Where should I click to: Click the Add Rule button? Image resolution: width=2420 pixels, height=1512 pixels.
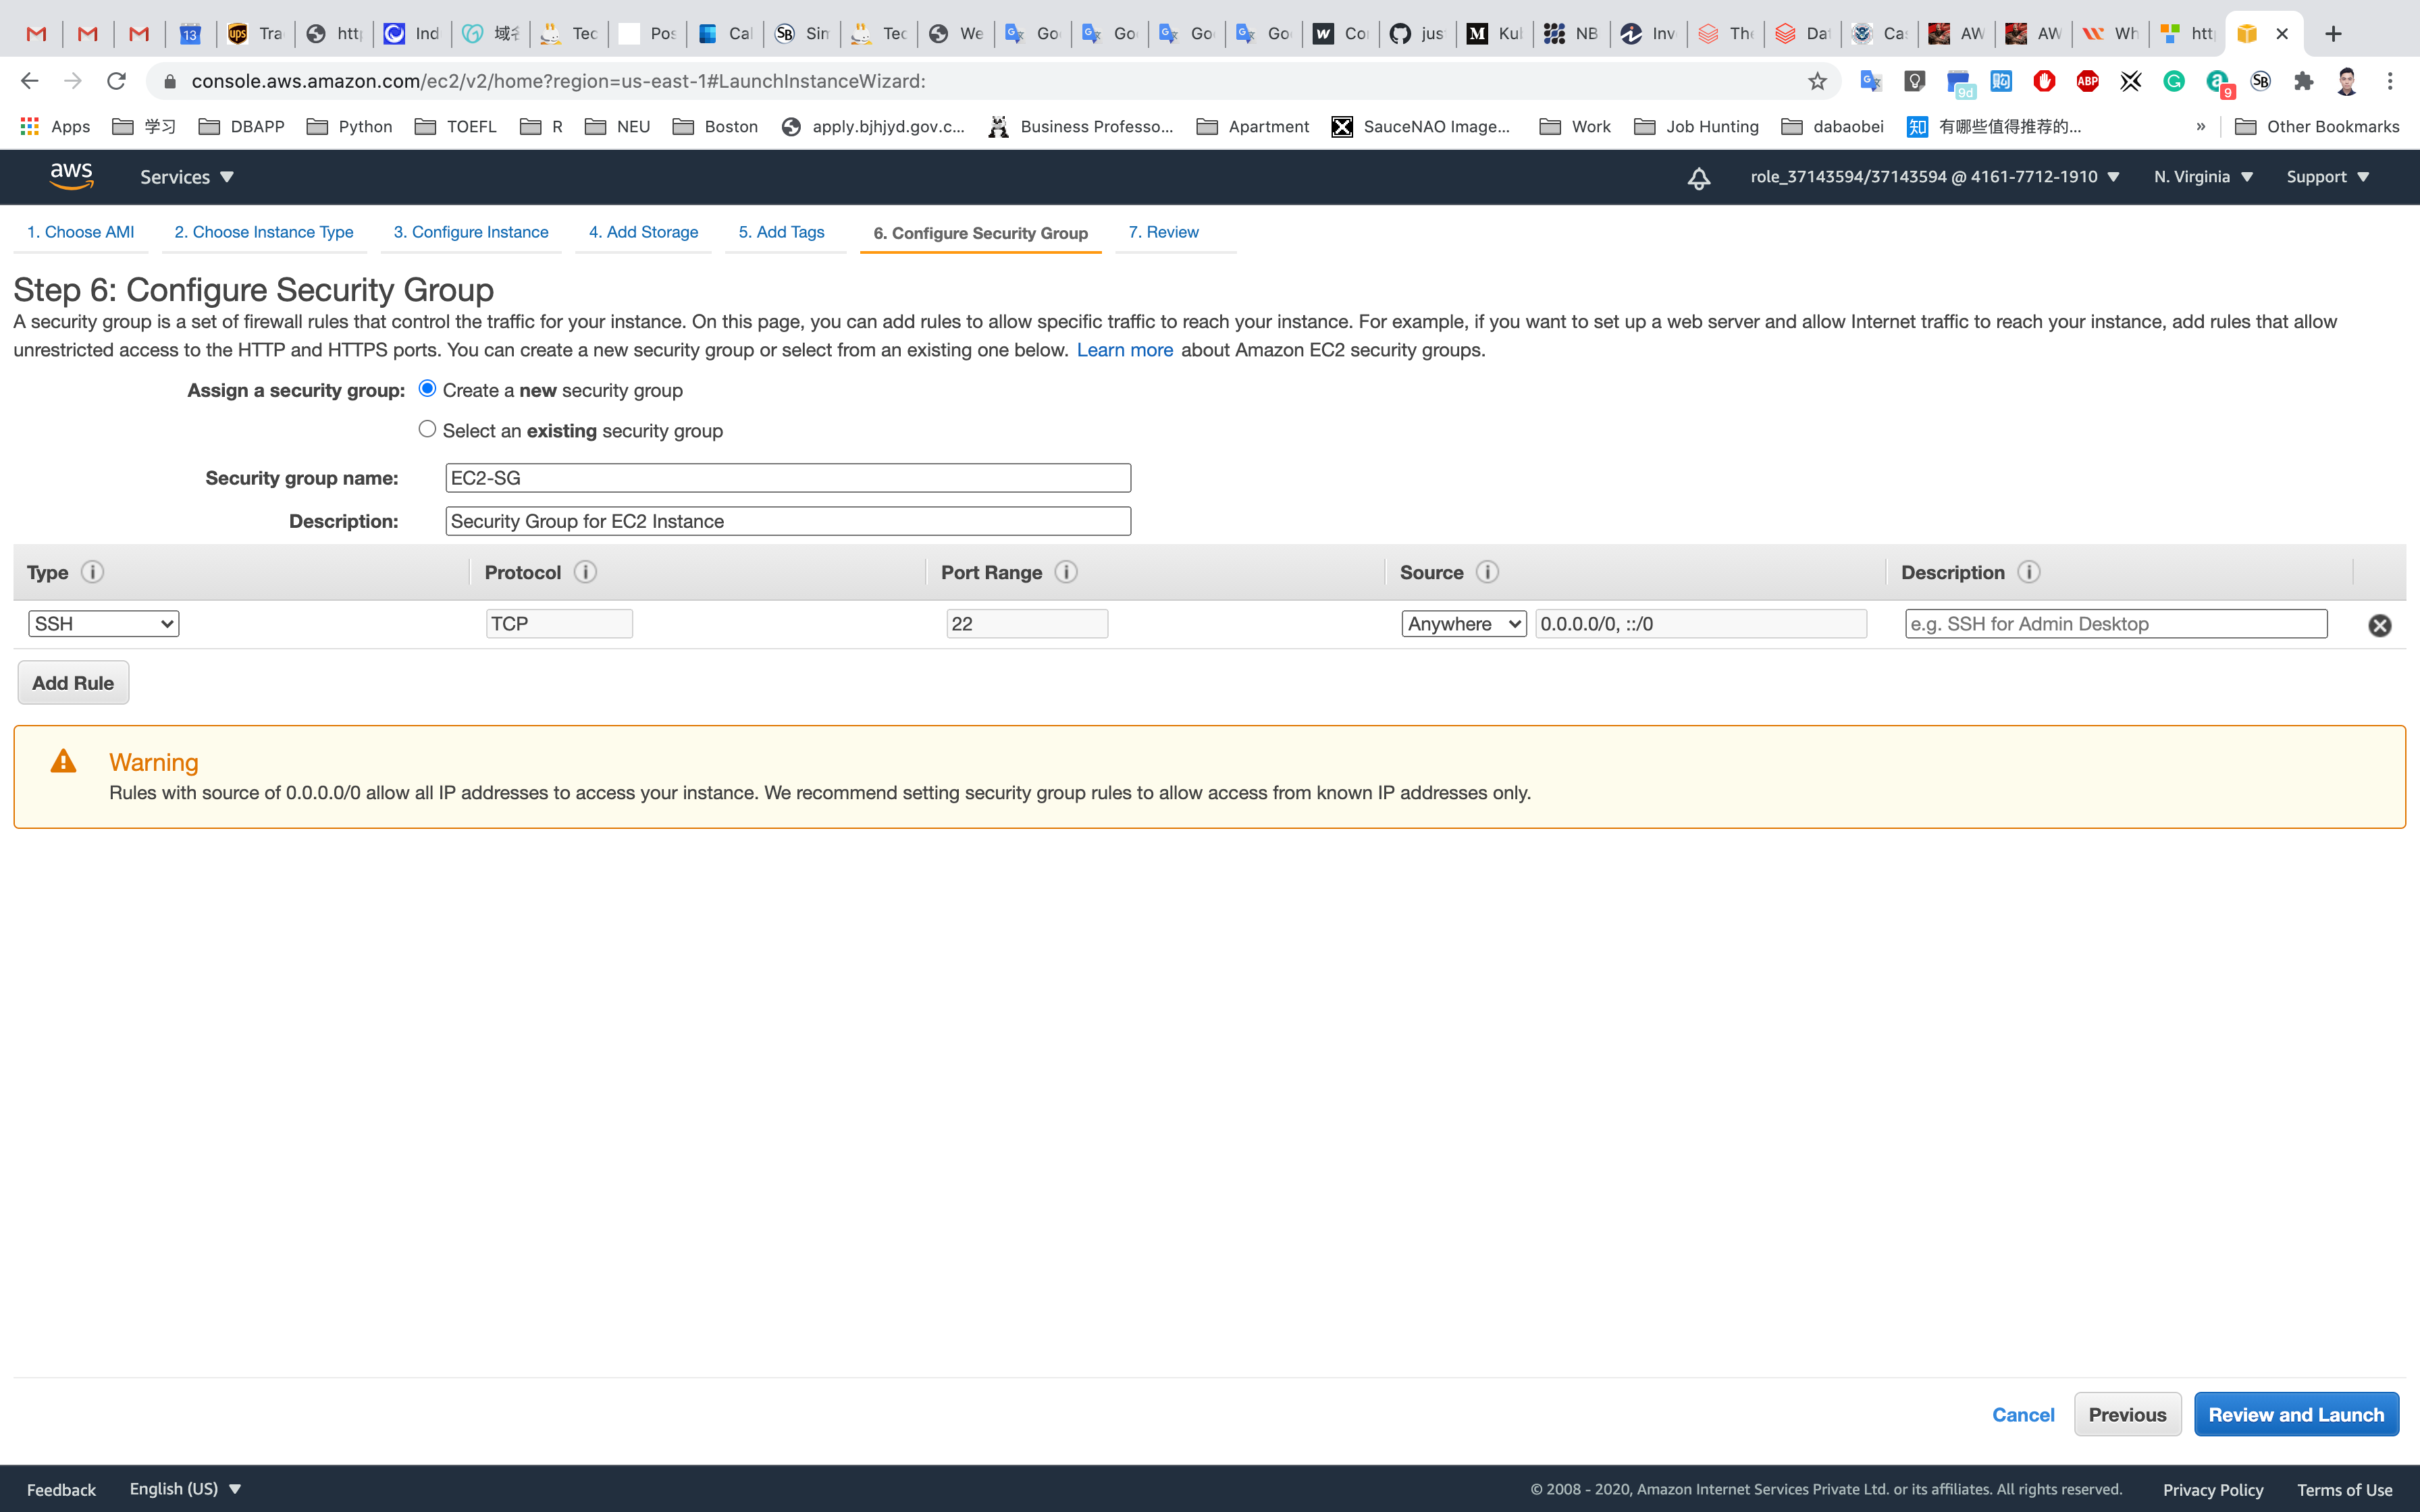[73, 683]
